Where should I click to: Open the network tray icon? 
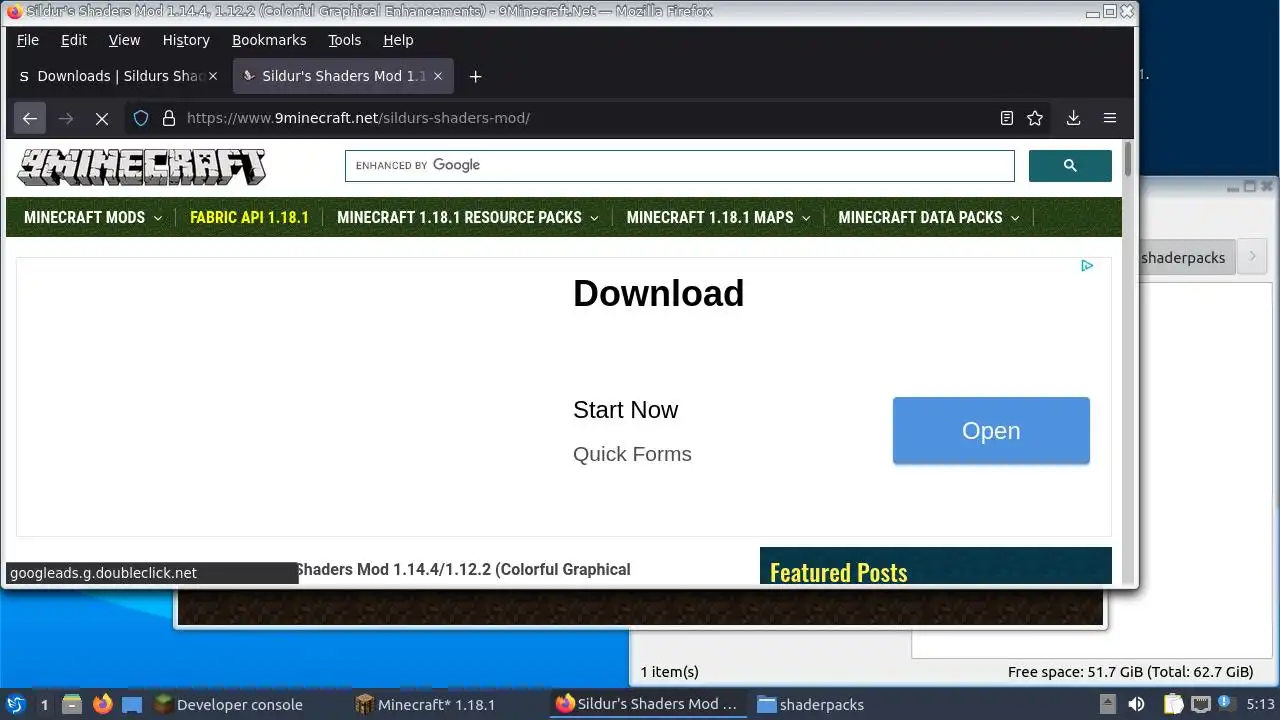pyautogui.click(x=1201, y=704)
